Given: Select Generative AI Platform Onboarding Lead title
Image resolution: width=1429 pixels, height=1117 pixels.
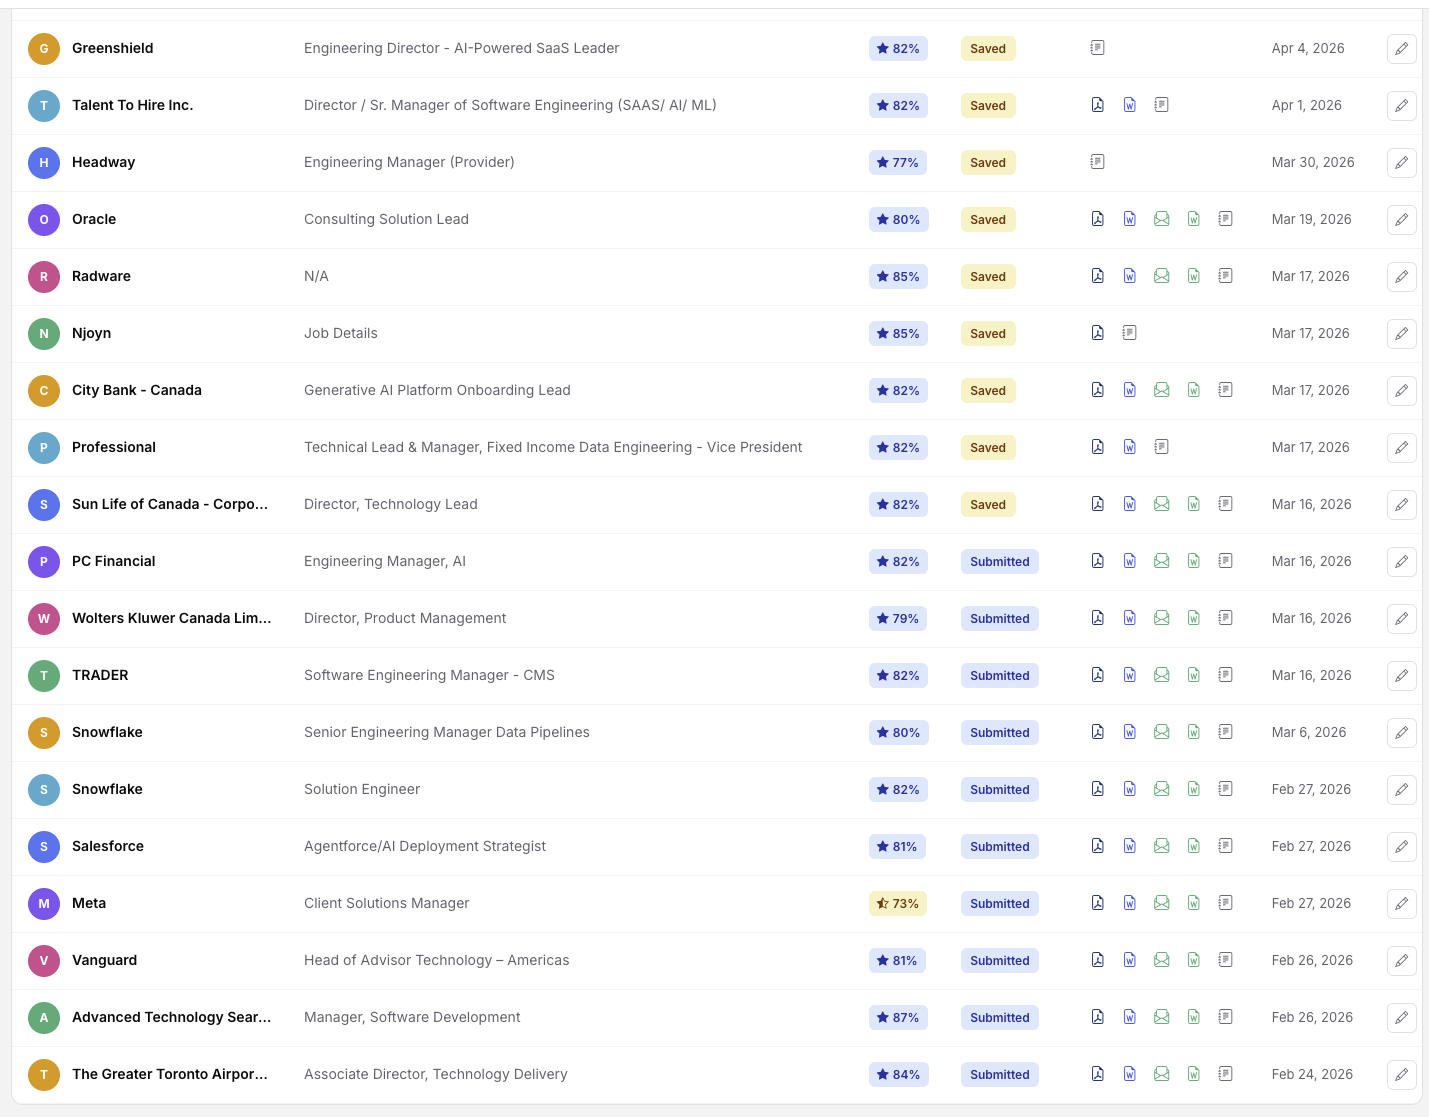Looking at the screenshot, I should [x=437, y=390].
